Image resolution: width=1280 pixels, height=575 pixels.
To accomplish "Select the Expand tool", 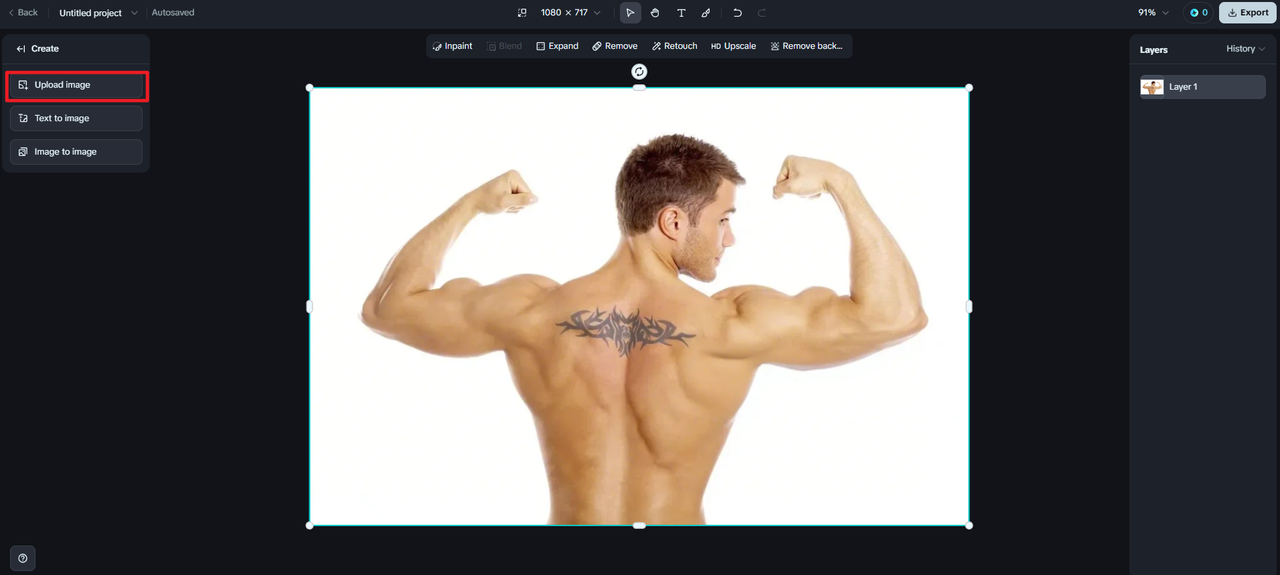I will coord(557,46).
